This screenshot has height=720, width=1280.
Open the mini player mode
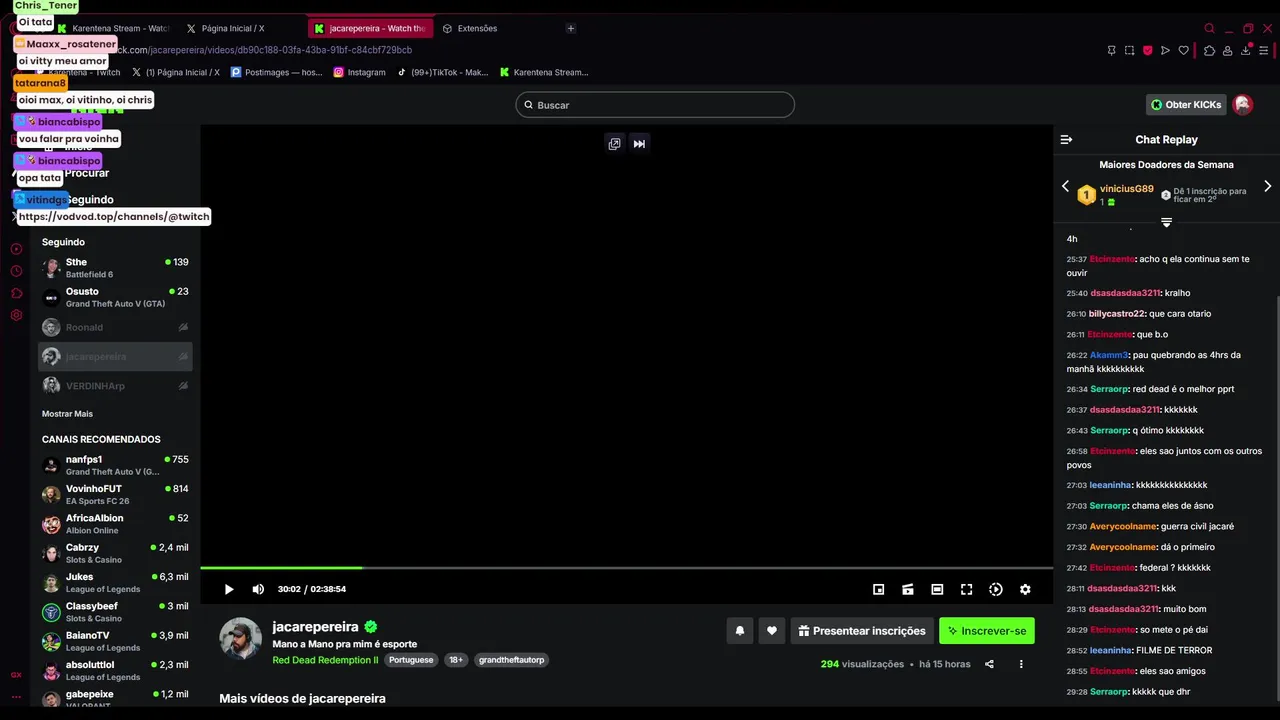click(879, 590)
